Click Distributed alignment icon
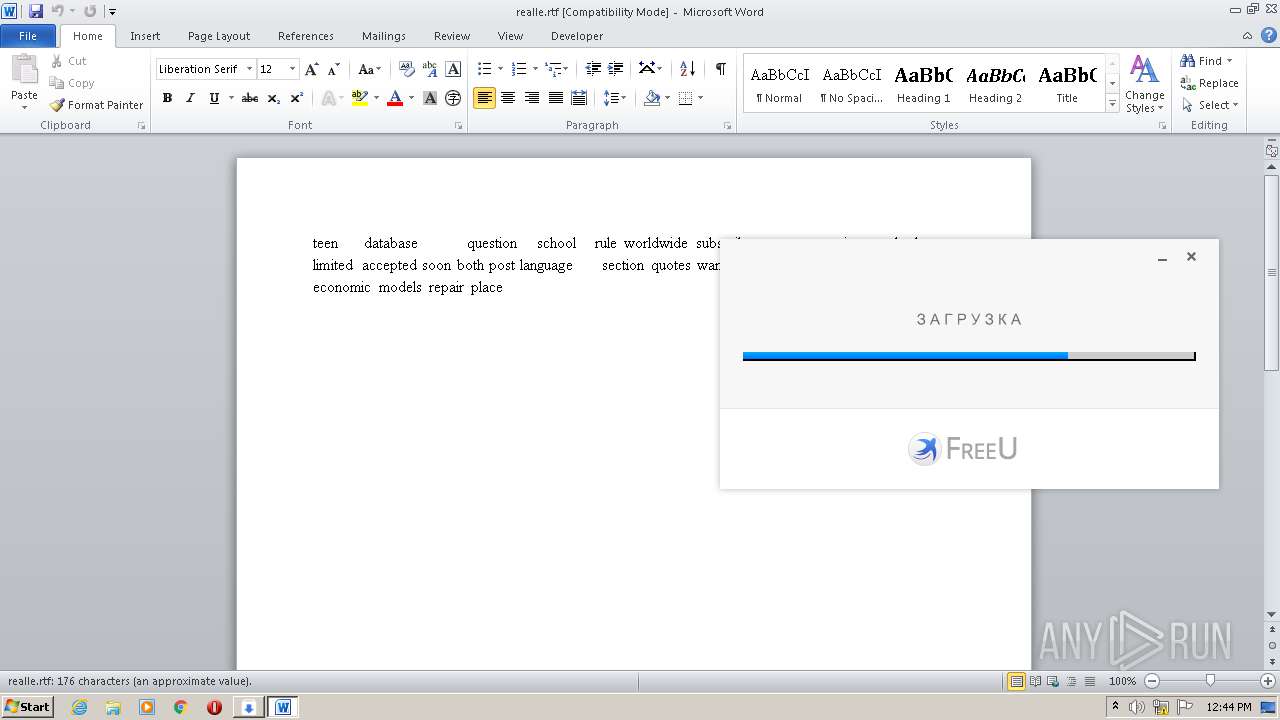 pos(578,98)
